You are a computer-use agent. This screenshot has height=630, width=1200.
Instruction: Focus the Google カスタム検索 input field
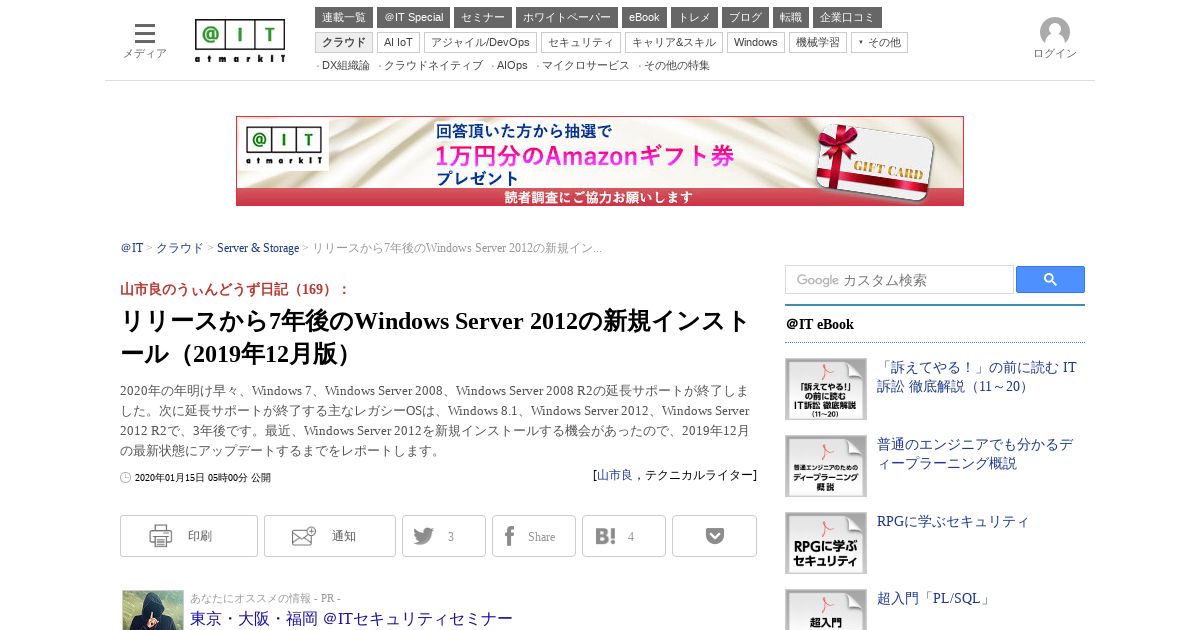coord(899,280)
